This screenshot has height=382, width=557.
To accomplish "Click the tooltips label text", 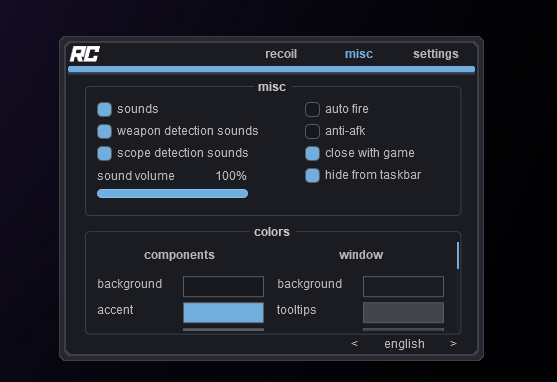I will pyautogui.click(x=297, y=310).
